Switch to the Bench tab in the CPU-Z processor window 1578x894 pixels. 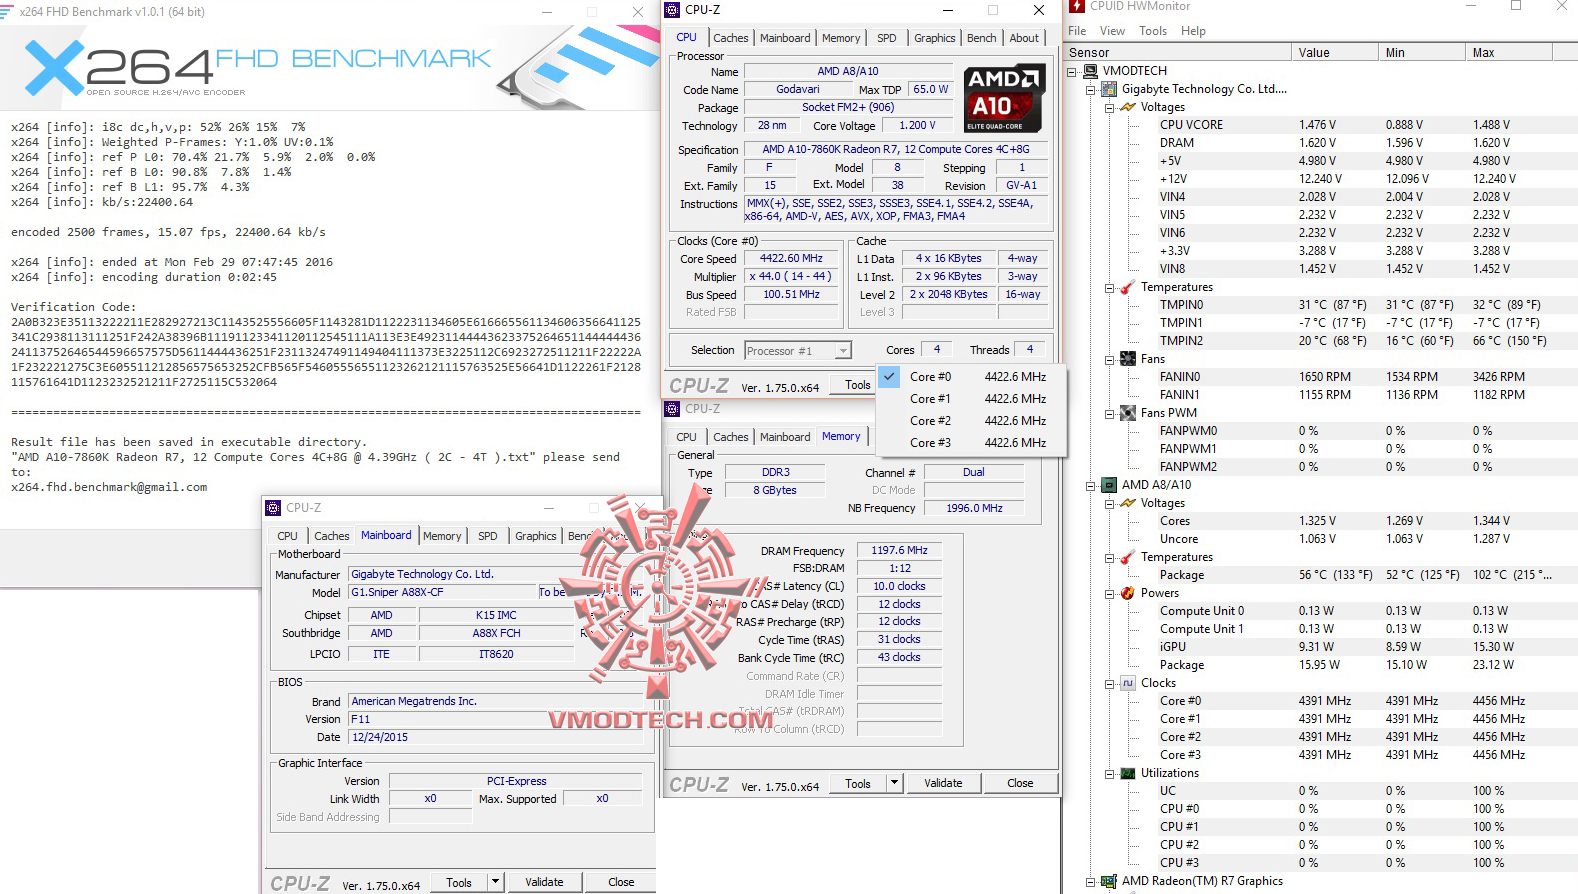click(982, 38)
